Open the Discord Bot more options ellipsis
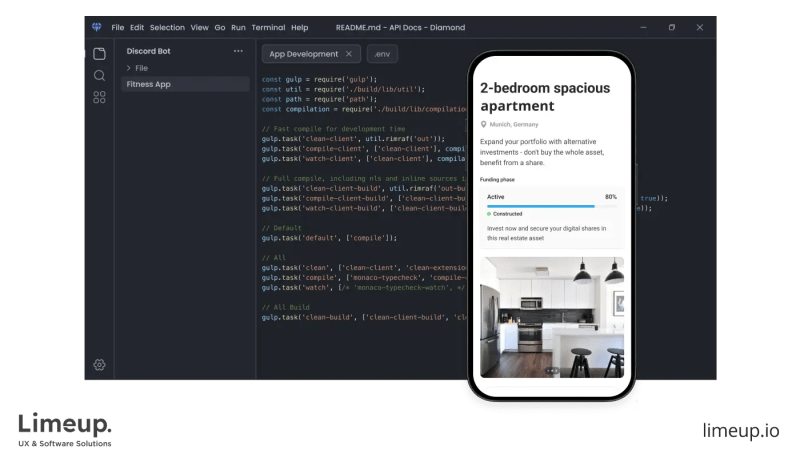800x458 pixels. tap(238, 51)
